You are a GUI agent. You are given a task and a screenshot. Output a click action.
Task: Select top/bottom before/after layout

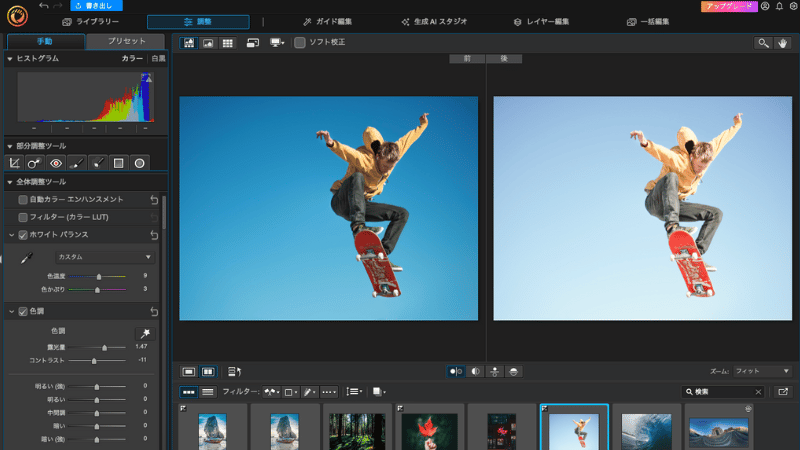(x=494, y=371)
